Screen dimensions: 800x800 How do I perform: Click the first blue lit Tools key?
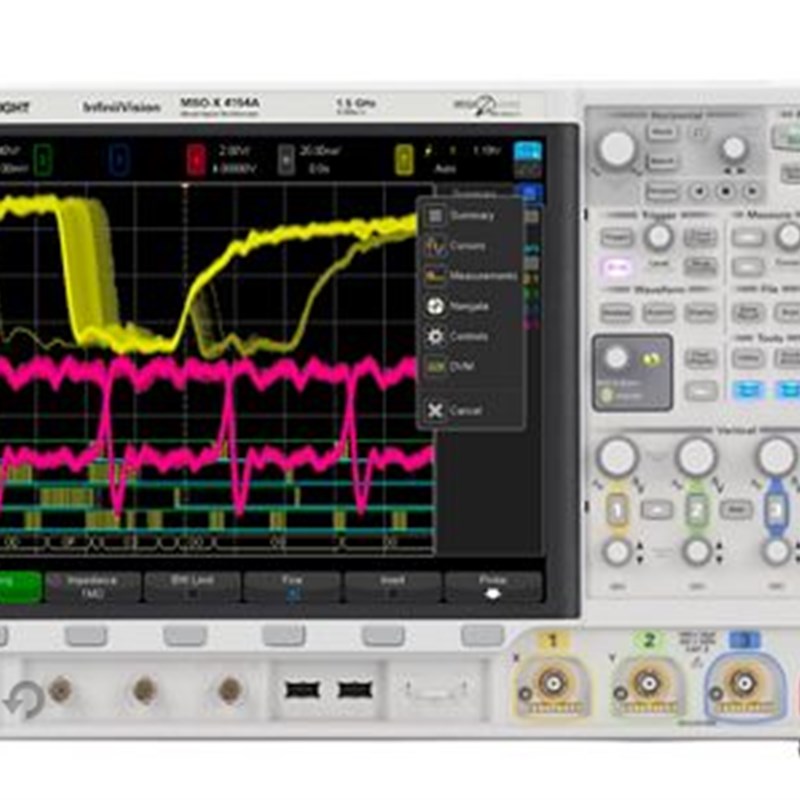coord(748,391)
